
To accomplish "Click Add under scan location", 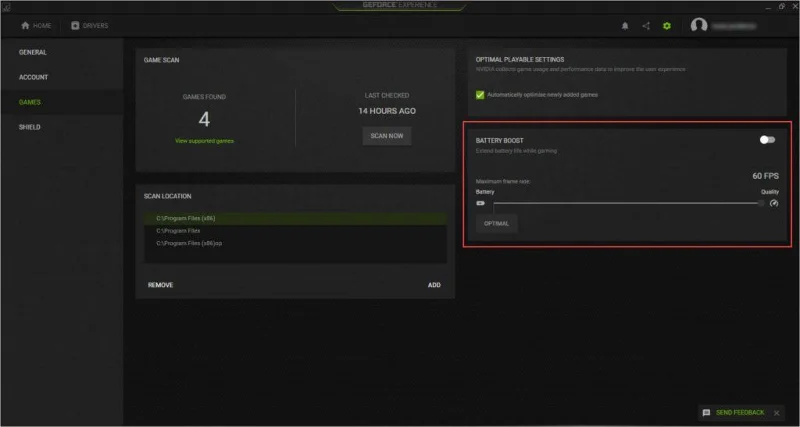I will [434, 285].
